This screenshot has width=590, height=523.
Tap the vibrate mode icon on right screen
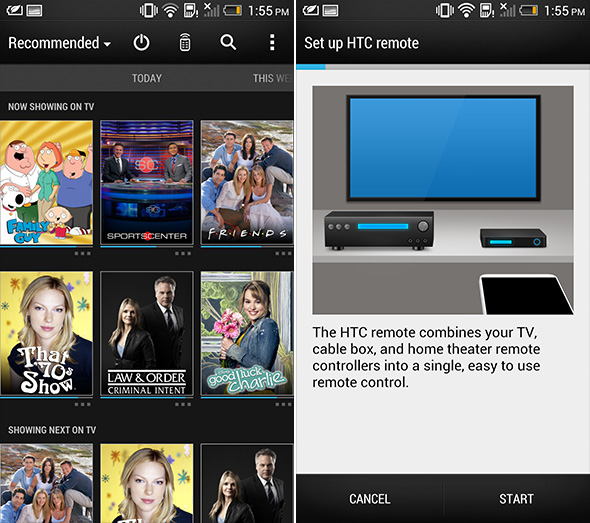(445, 11)
